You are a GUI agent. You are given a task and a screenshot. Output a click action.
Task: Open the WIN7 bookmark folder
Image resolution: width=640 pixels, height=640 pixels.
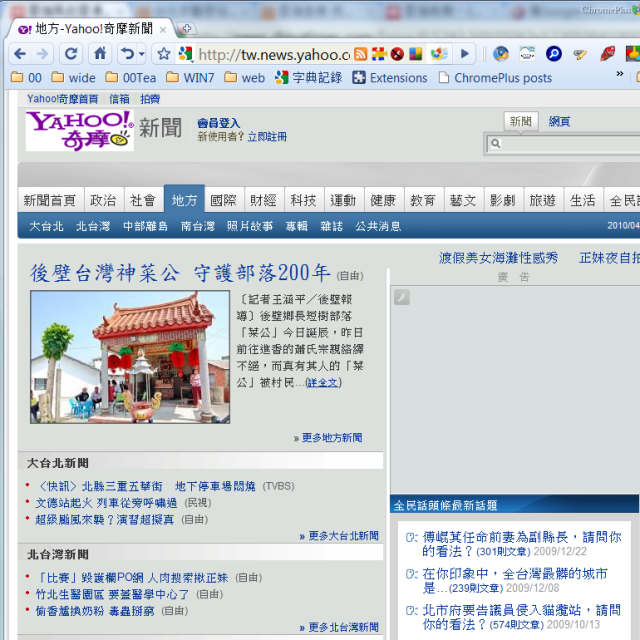click(190, 78)
